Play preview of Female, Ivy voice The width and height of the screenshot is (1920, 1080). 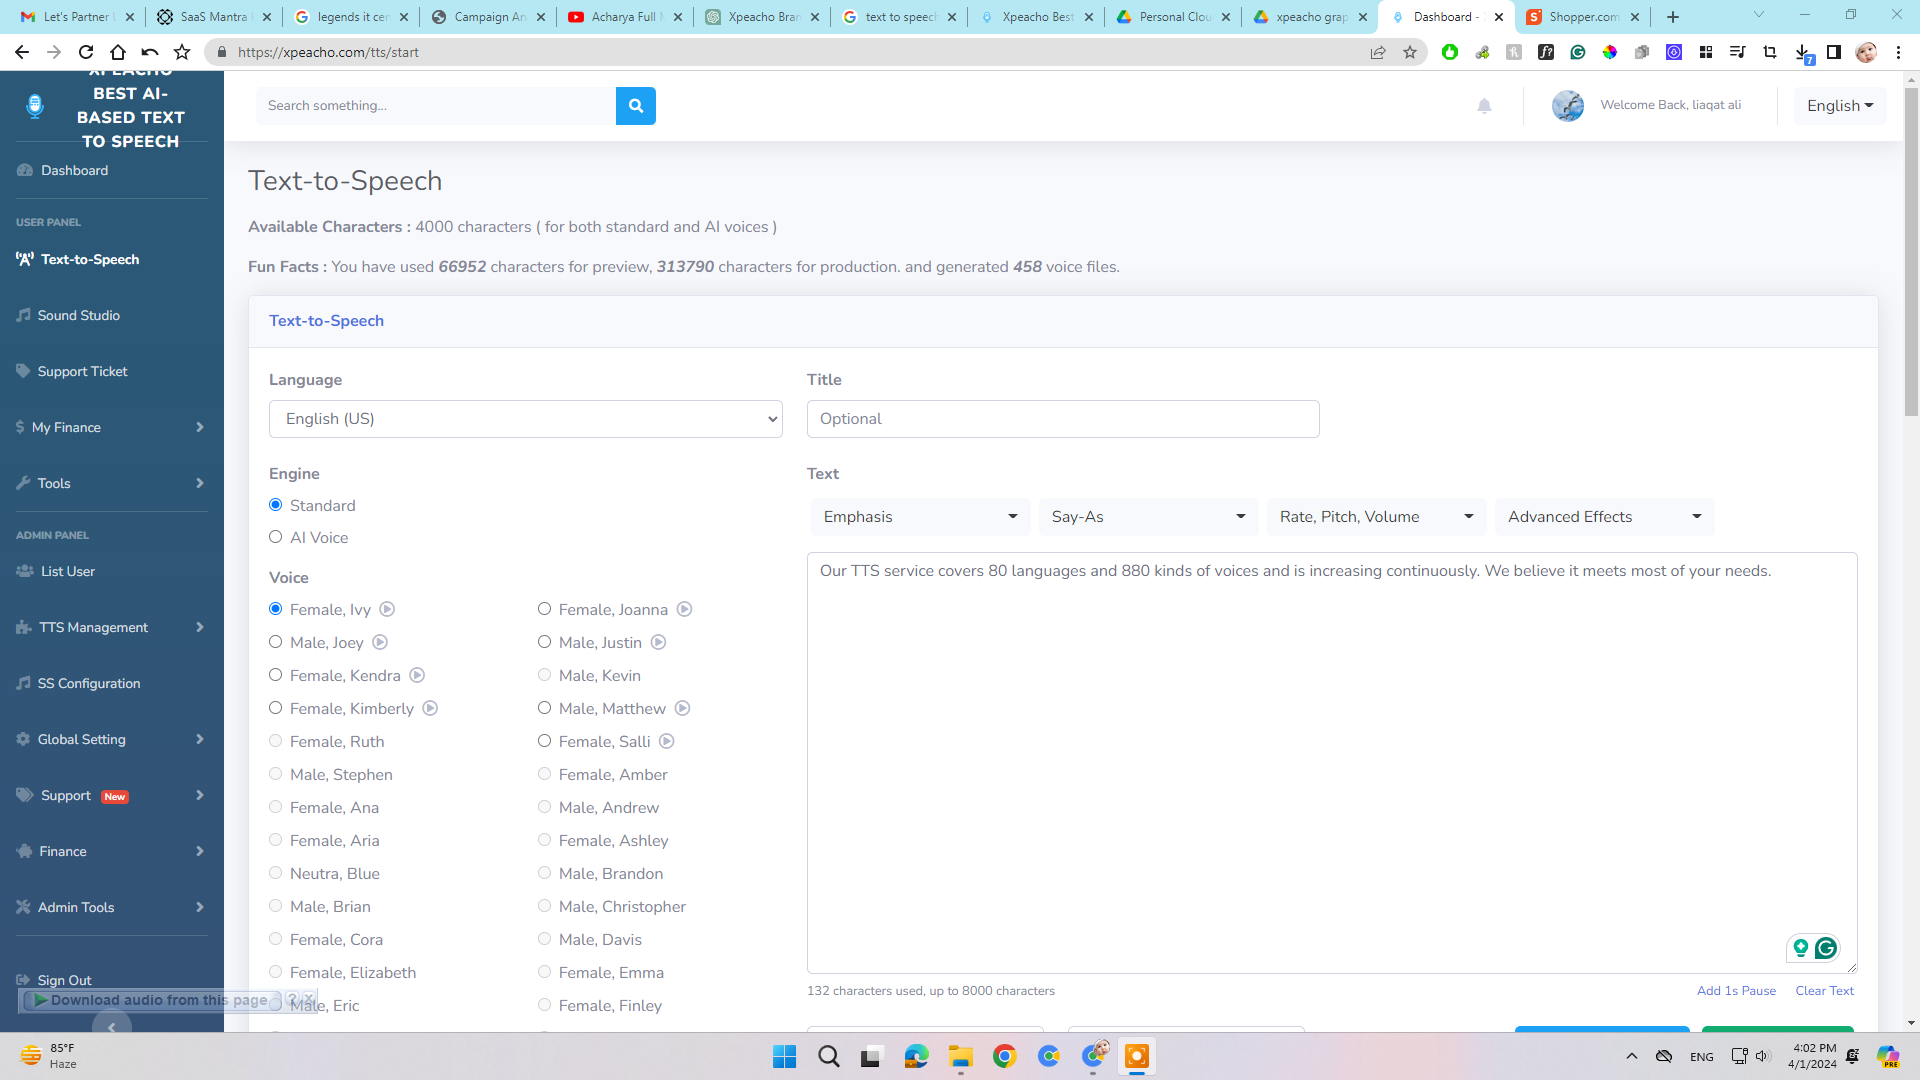click(x=387, y=609)
